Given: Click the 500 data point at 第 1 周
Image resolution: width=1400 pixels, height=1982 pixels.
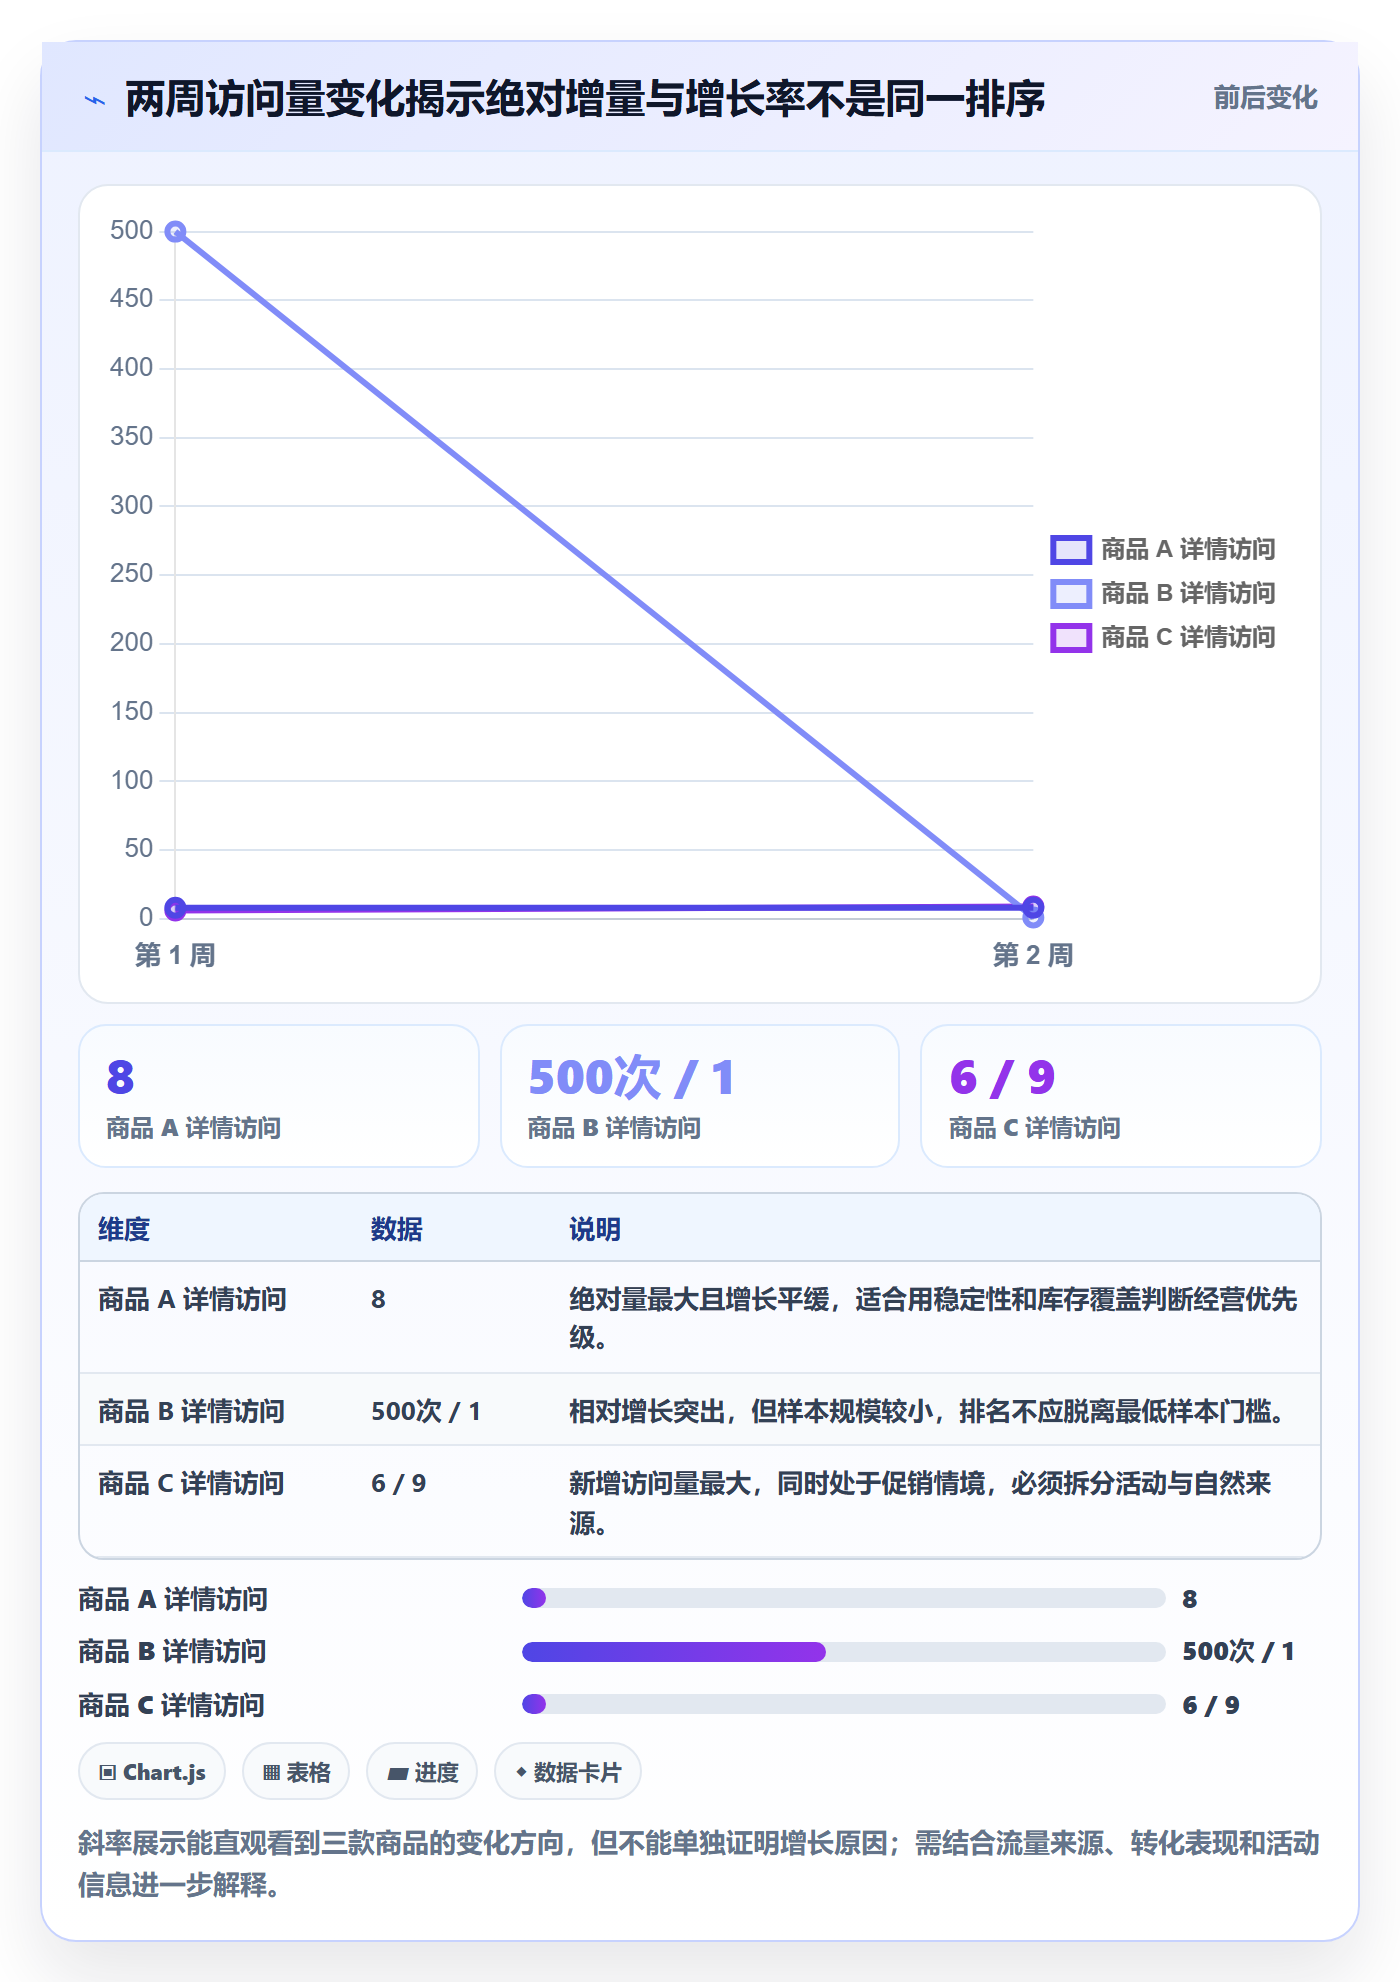Looking at the screenshot, I should point(175,232).
